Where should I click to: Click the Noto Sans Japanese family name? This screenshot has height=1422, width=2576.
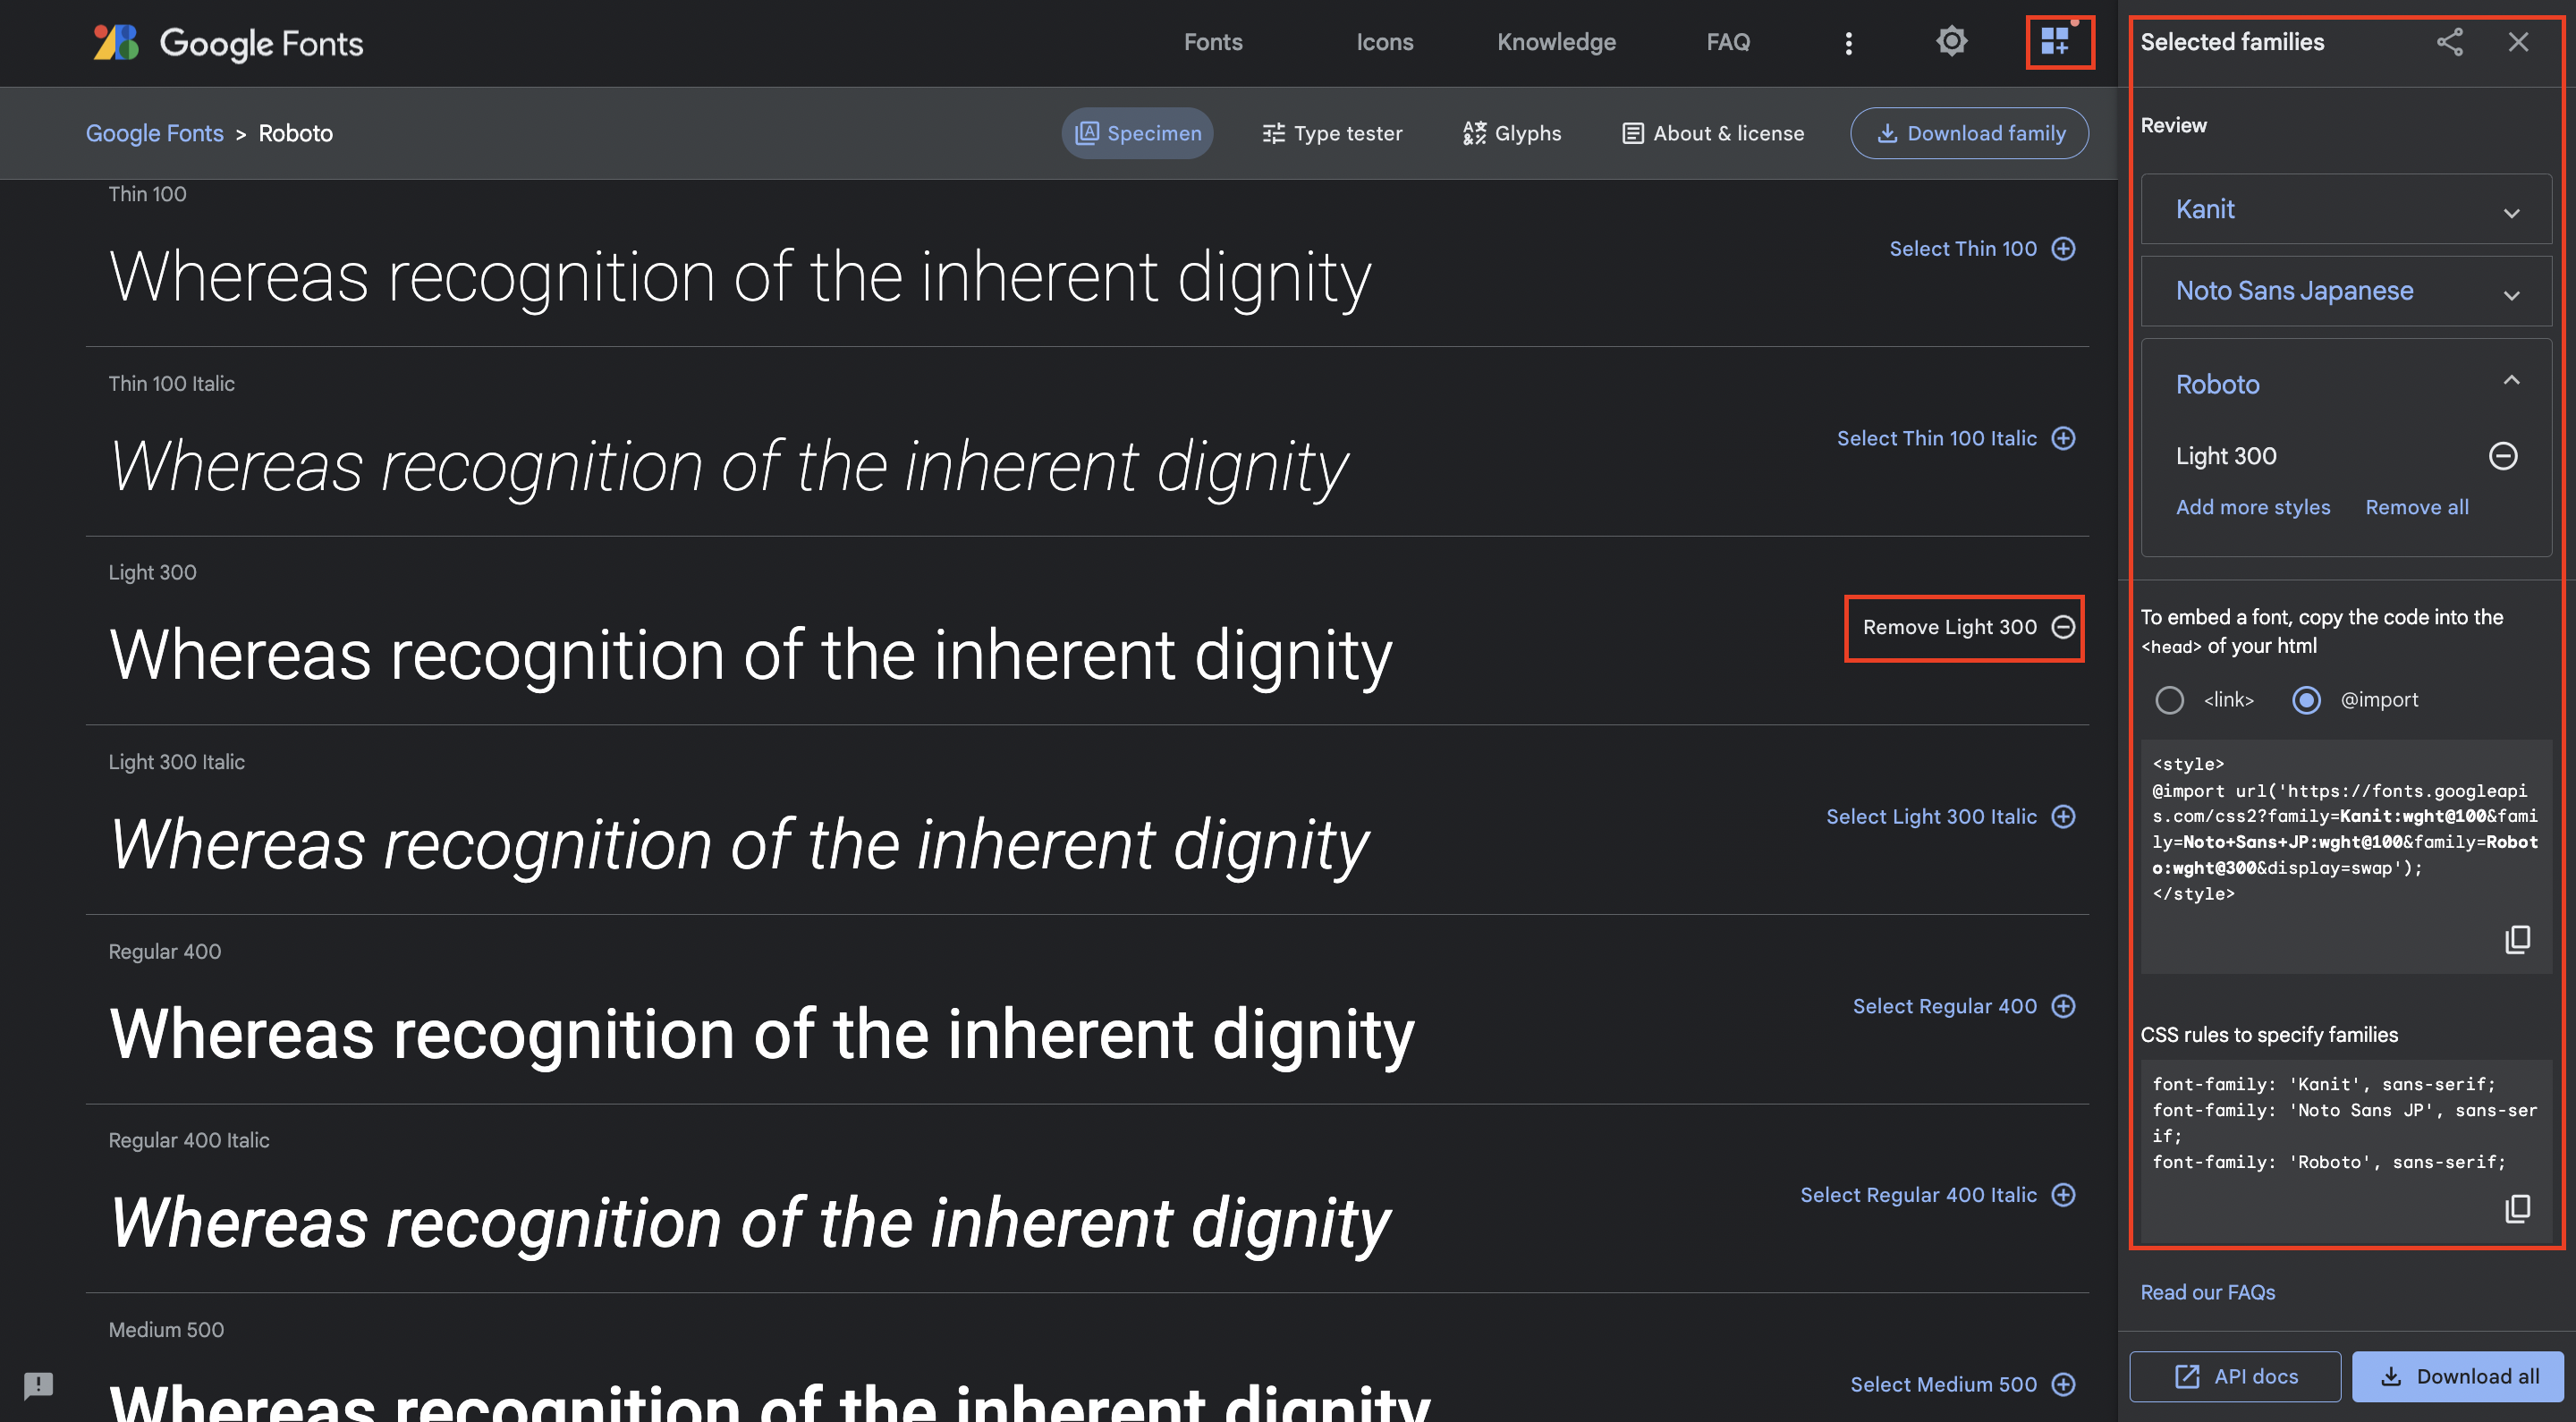2294,291
